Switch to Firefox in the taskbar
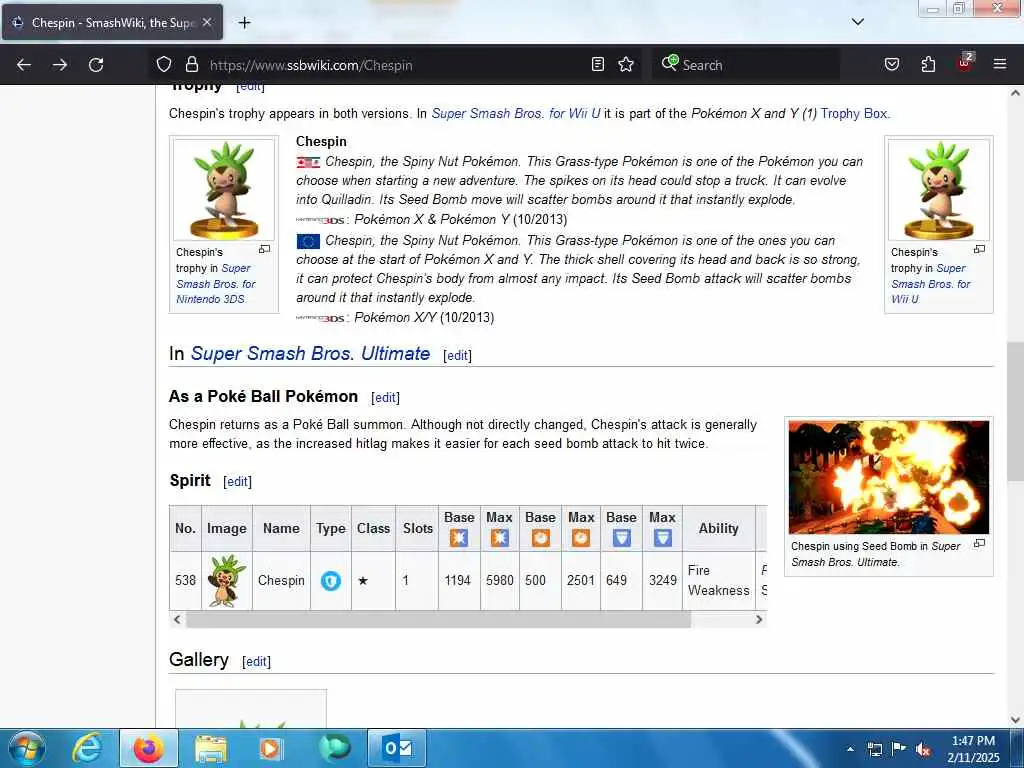Image resolution: width=1024 pixels, height=768 pixels. [x=149, y=748]
